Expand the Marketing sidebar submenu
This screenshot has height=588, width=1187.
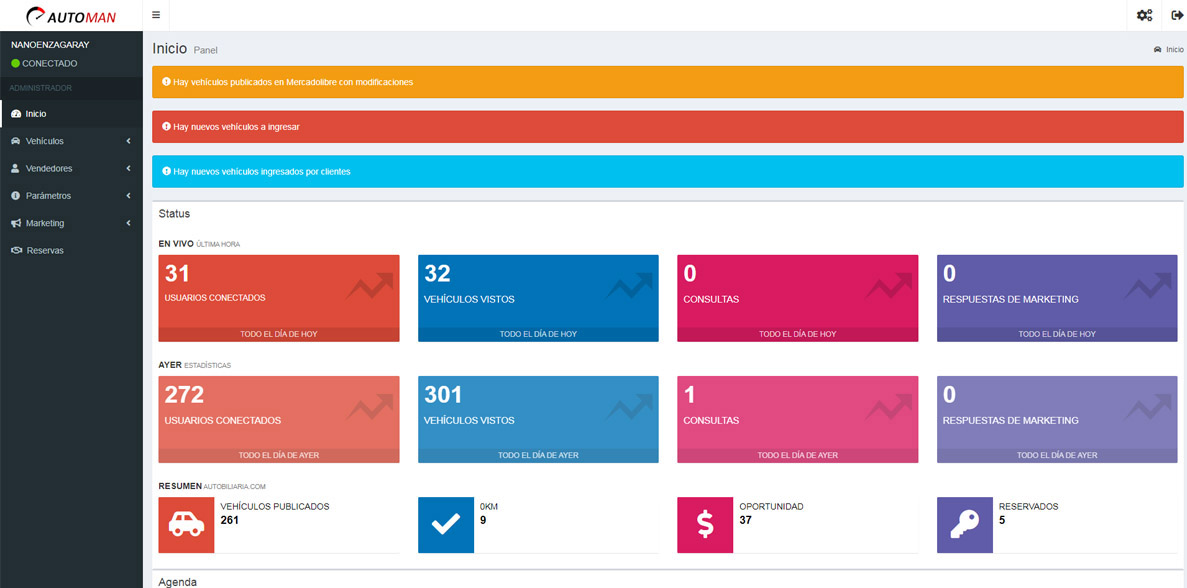pyautogui.click(x=70, y=223)
